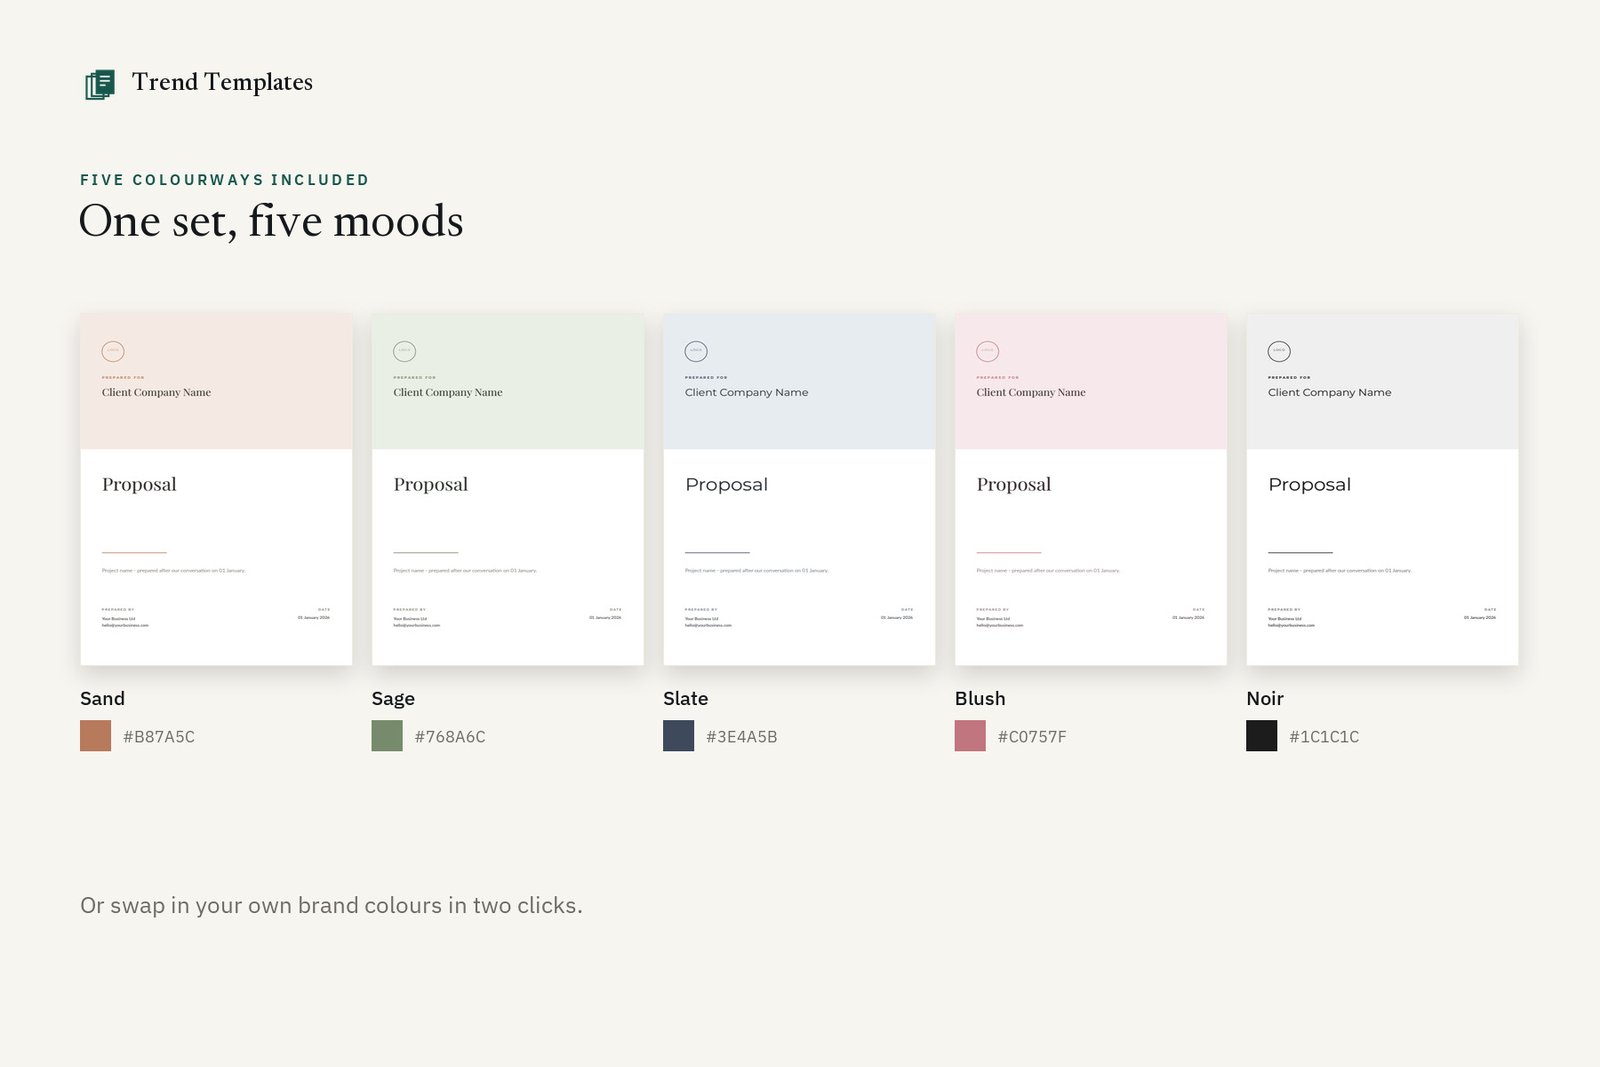Pick the Slate navy colour swatch

pos(679,736)
